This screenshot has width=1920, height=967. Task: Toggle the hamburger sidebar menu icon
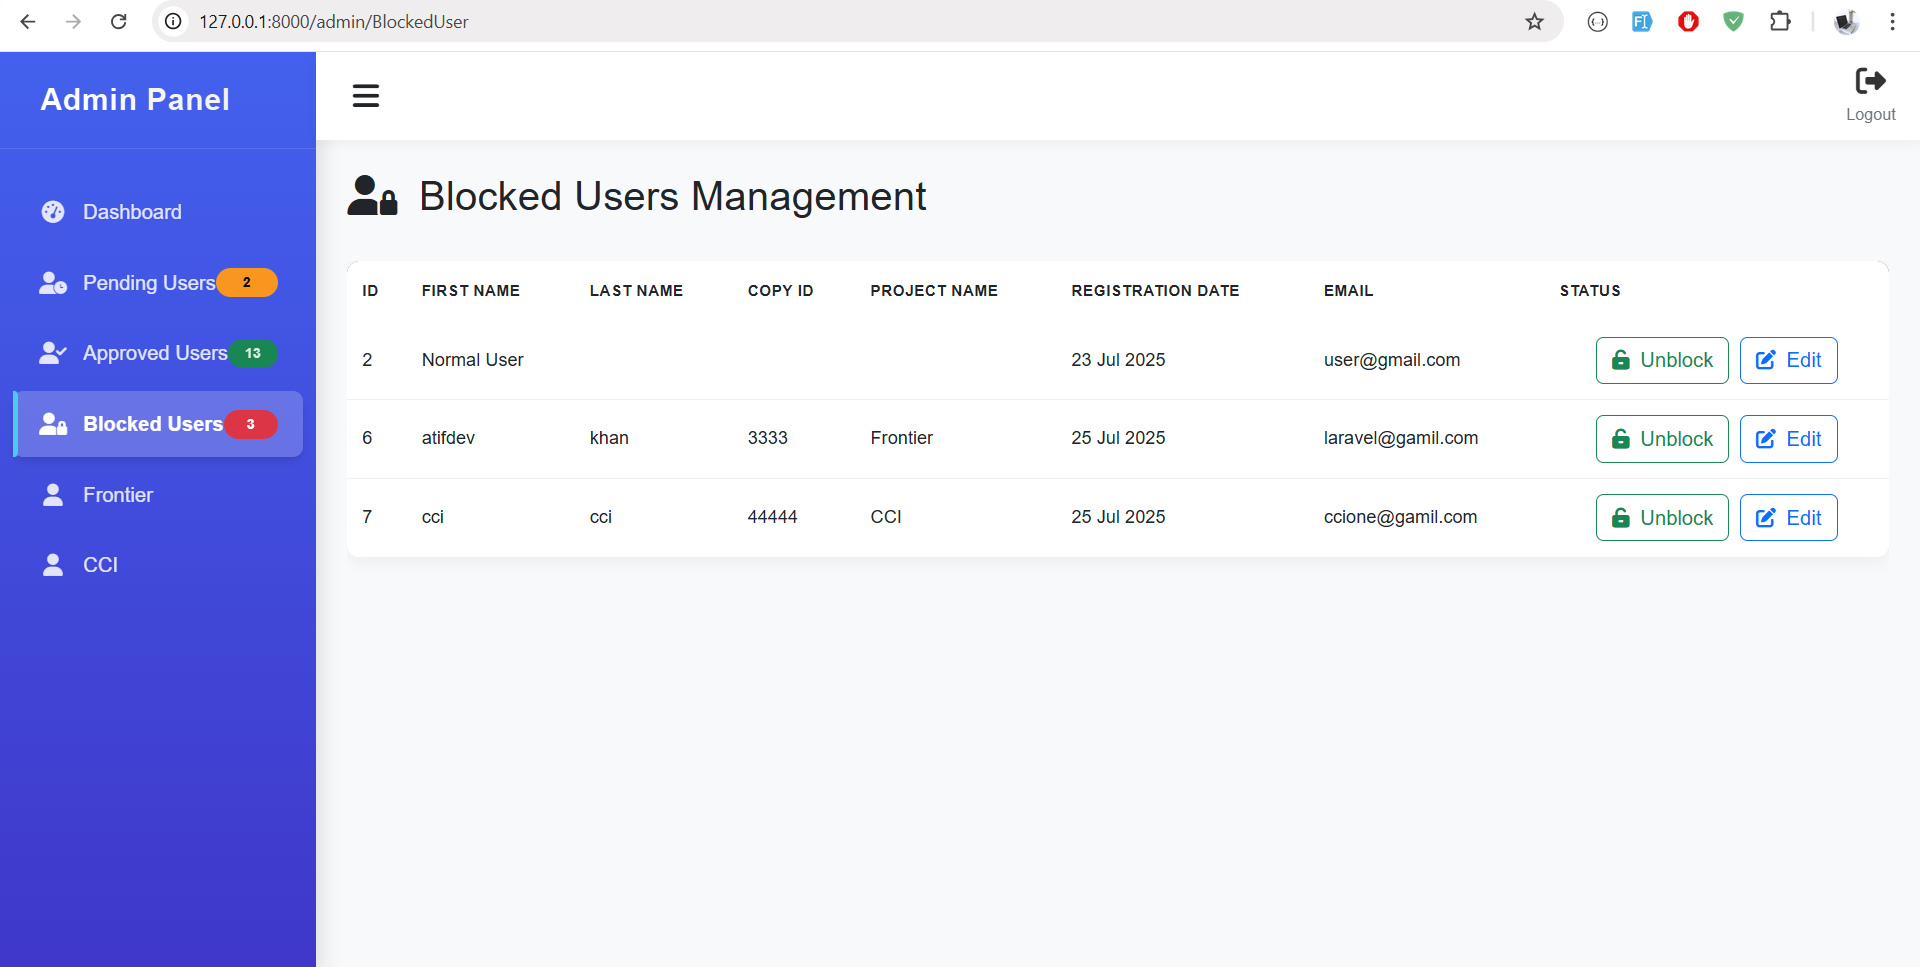(365, 96)
